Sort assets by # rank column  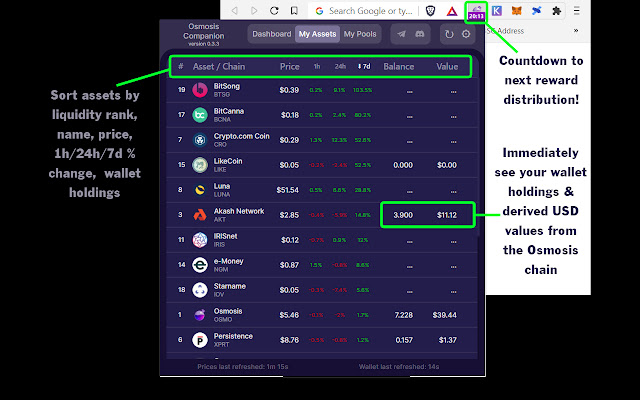point(181,67)
